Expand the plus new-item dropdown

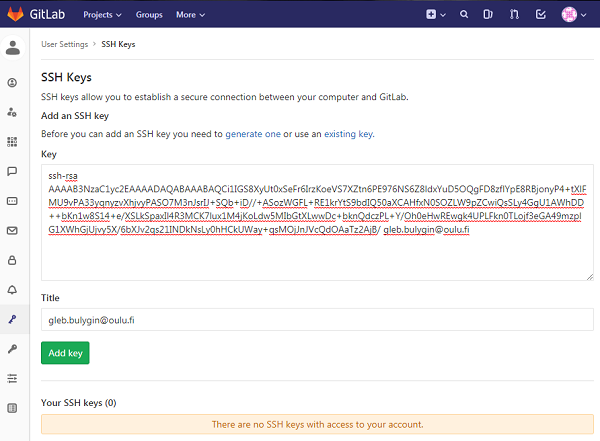coord(433,15)
